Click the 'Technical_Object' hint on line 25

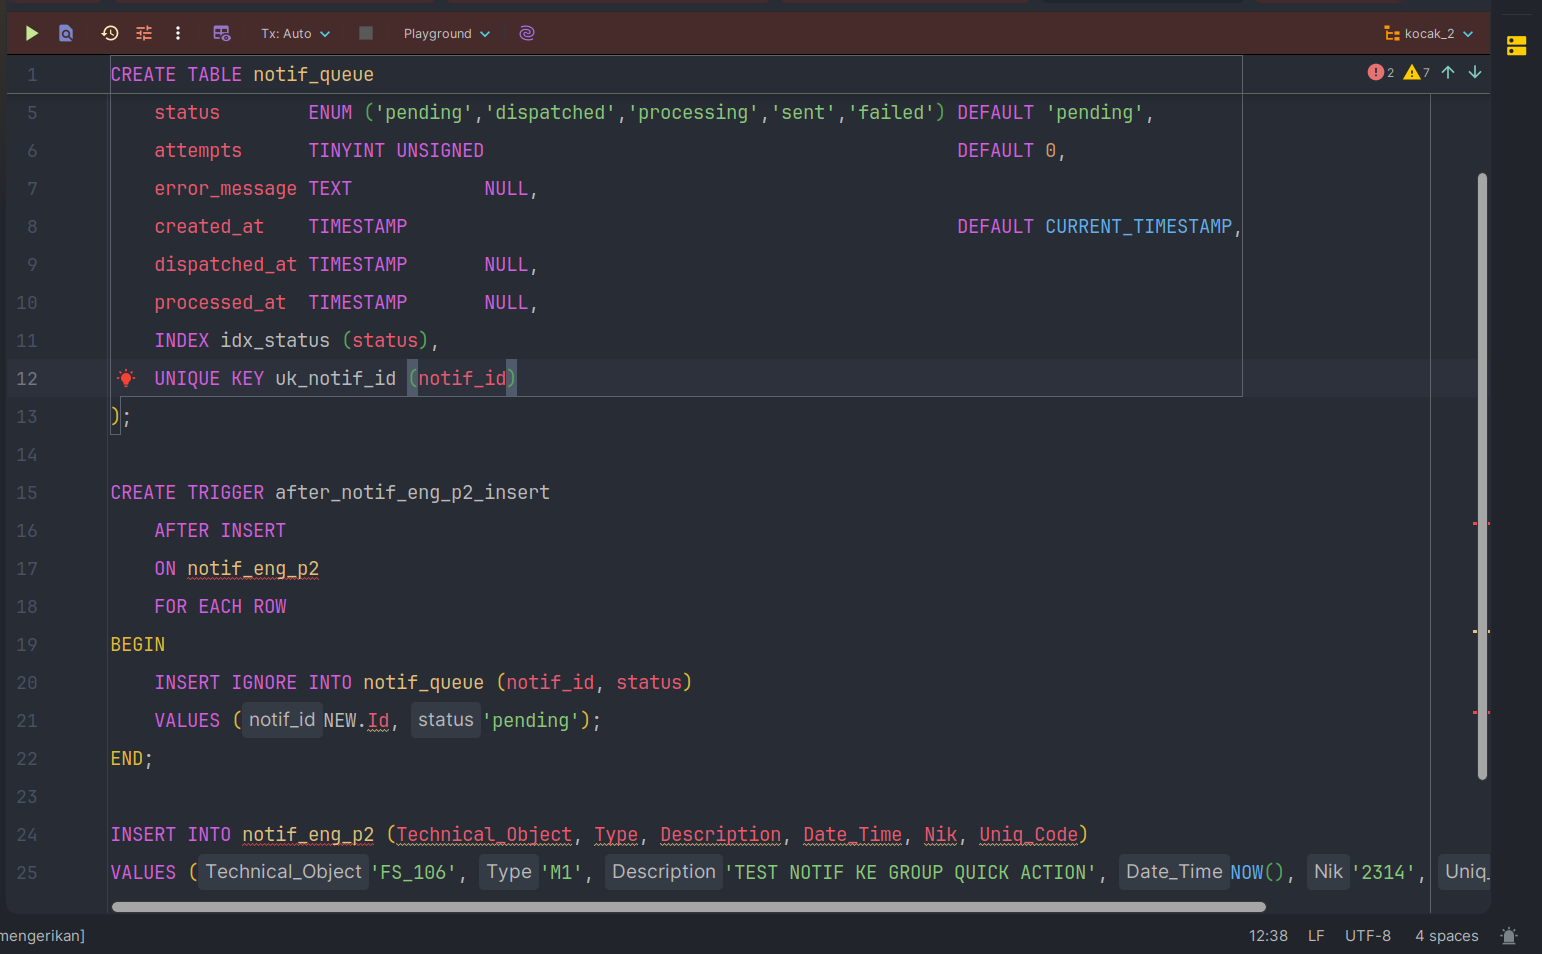point(284,872)
